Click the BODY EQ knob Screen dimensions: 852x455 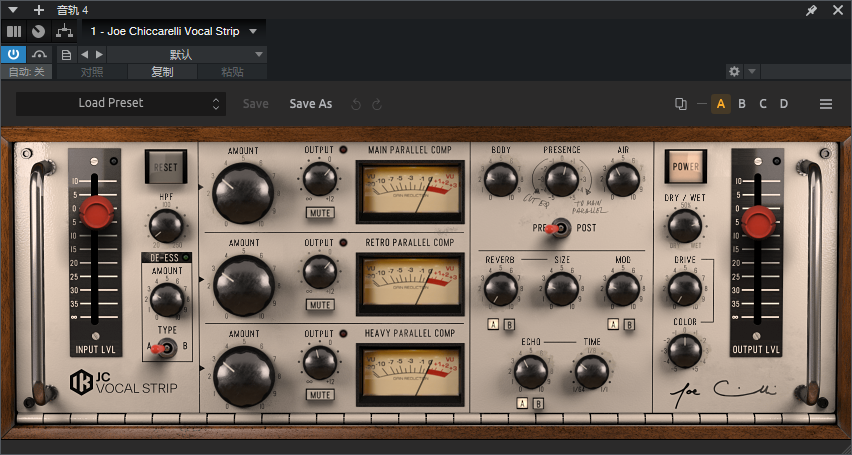(x=500, y=179)
